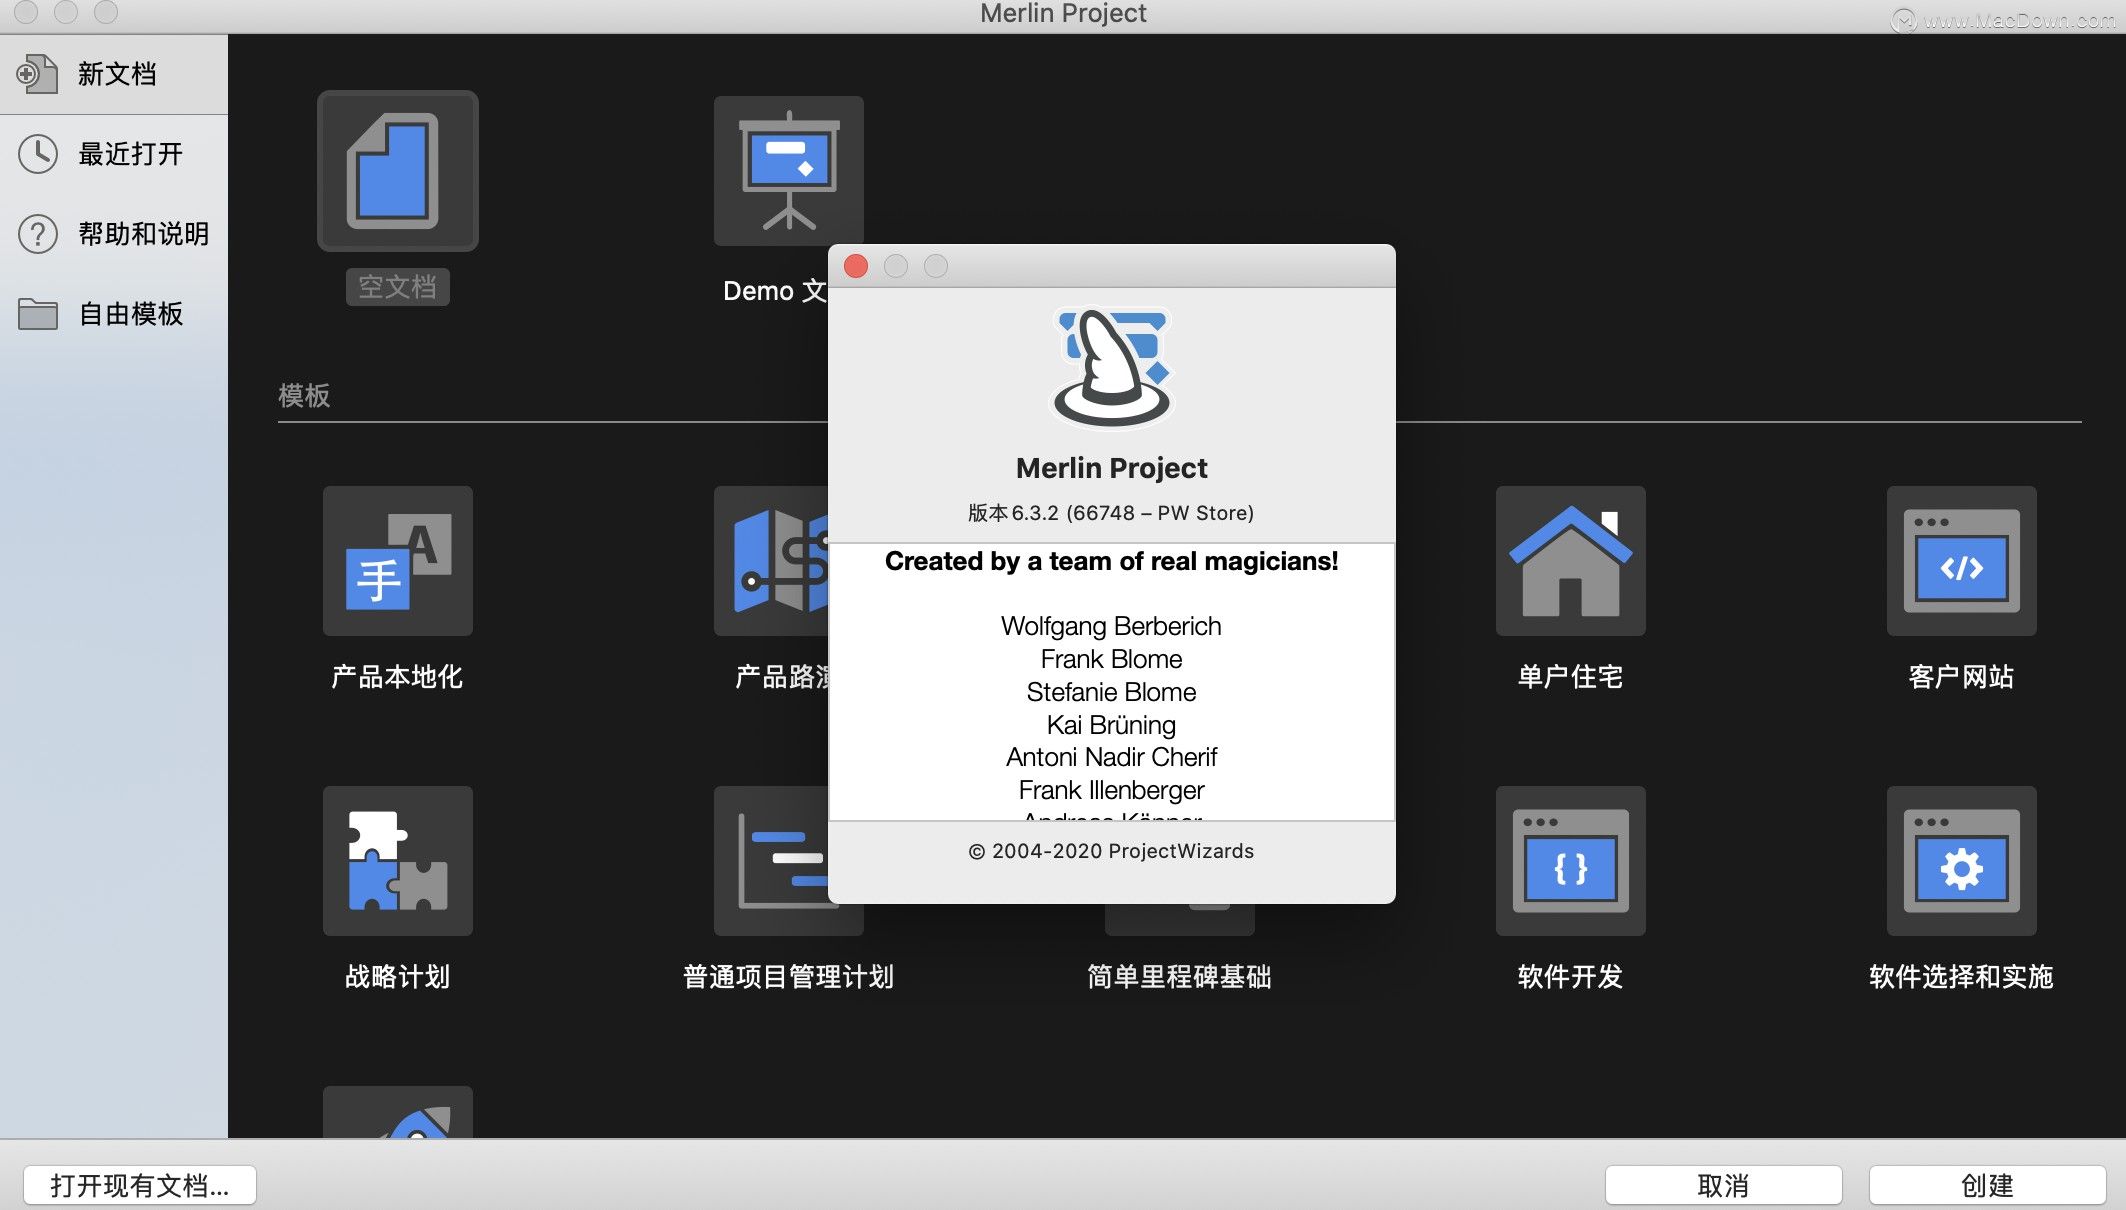Screen dimensions: 2126x1210
Task: Open the 最近打开 recent documents list
Action: 114,154
